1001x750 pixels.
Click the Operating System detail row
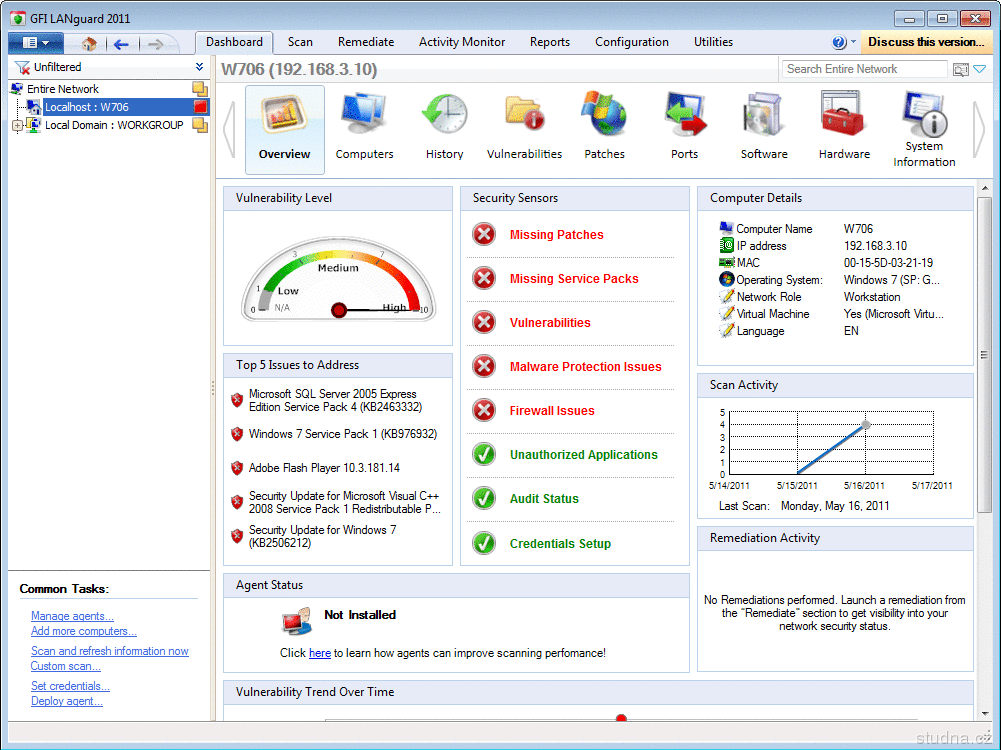pos(830,280)
